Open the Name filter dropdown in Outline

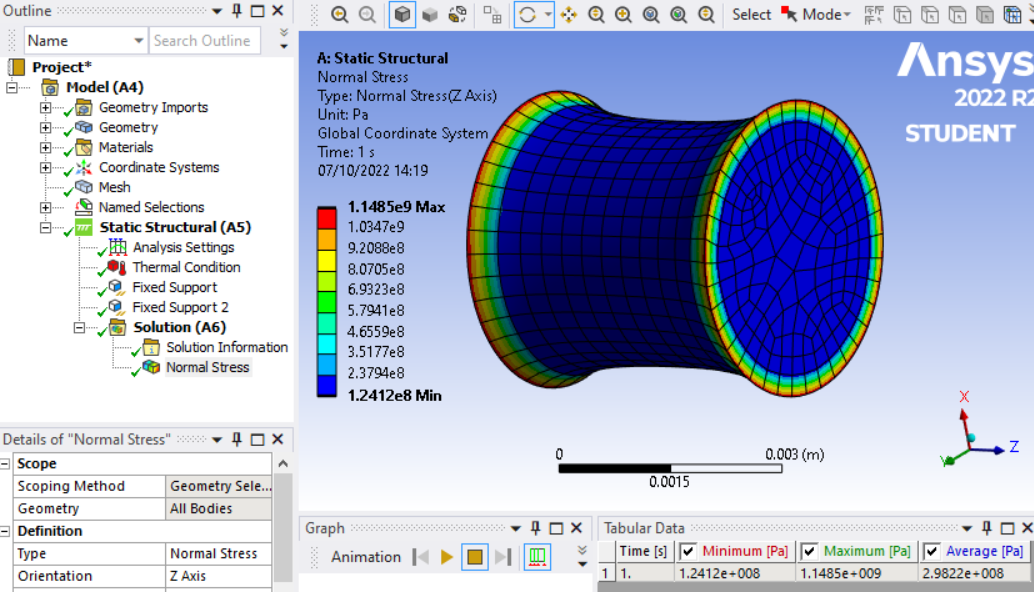(x=139, y=41)
